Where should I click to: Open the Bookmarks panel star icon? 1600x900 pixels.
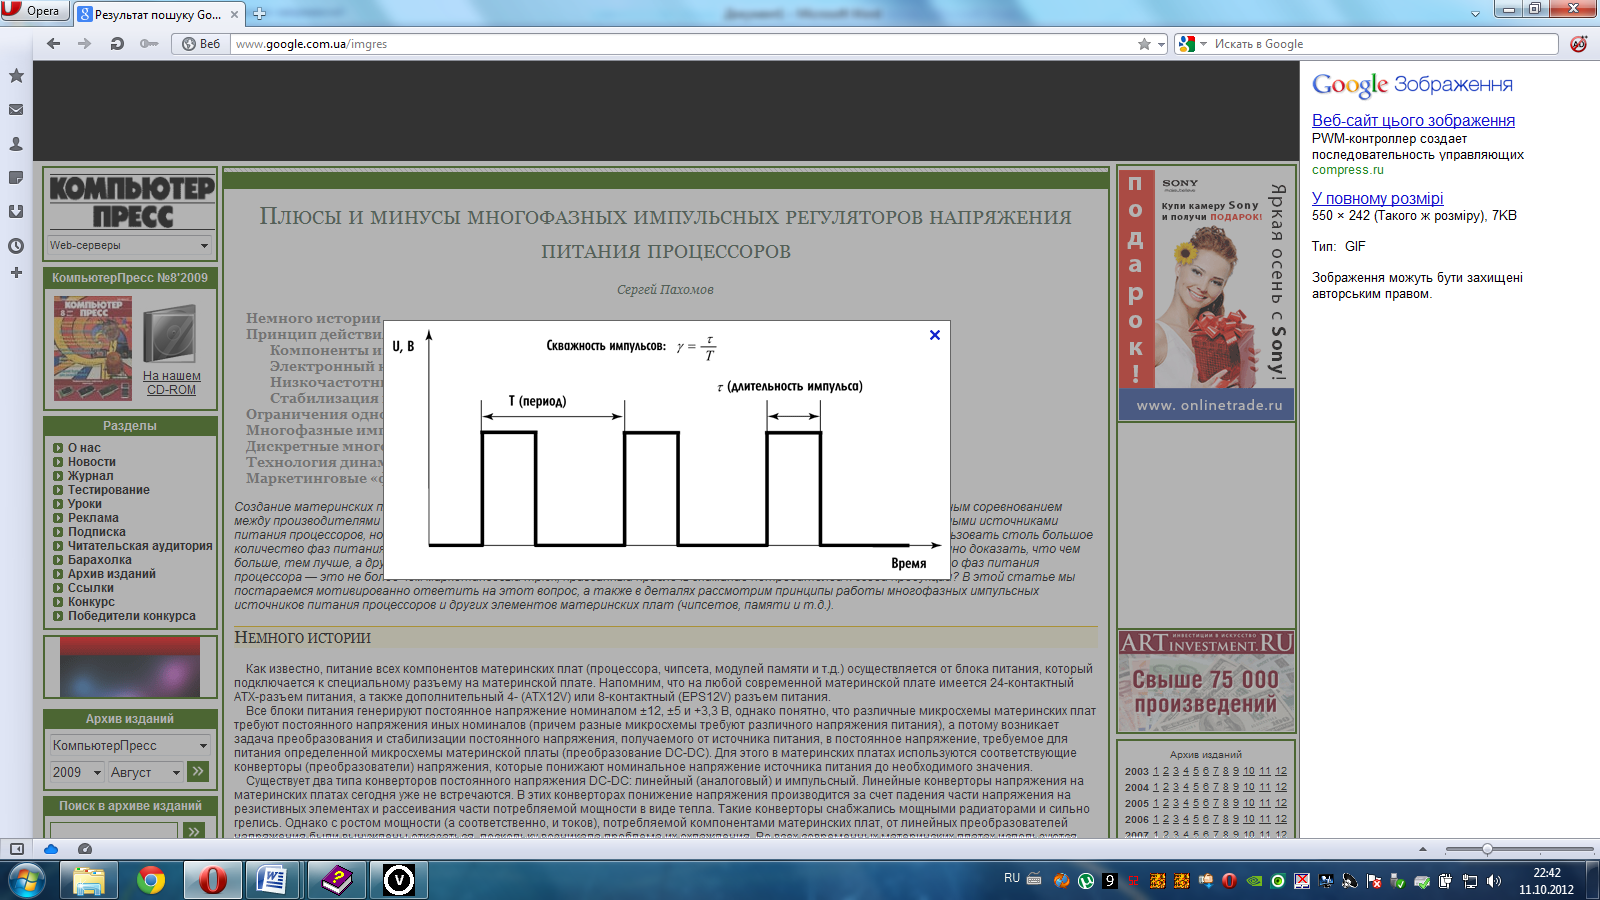(x=16, y=76)
